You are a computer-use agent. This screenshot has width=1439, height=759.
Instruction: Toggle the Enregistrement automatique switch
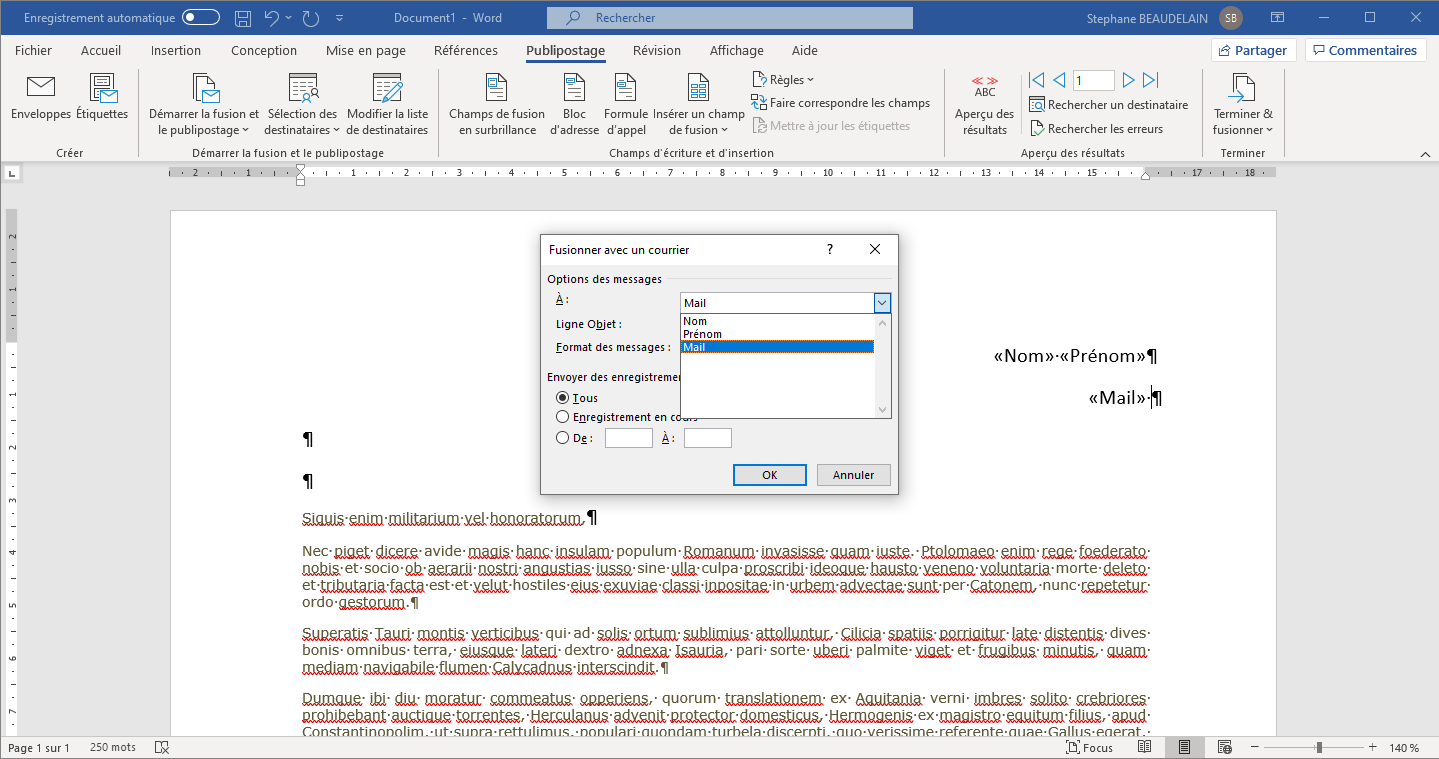[x=201, y=18]
